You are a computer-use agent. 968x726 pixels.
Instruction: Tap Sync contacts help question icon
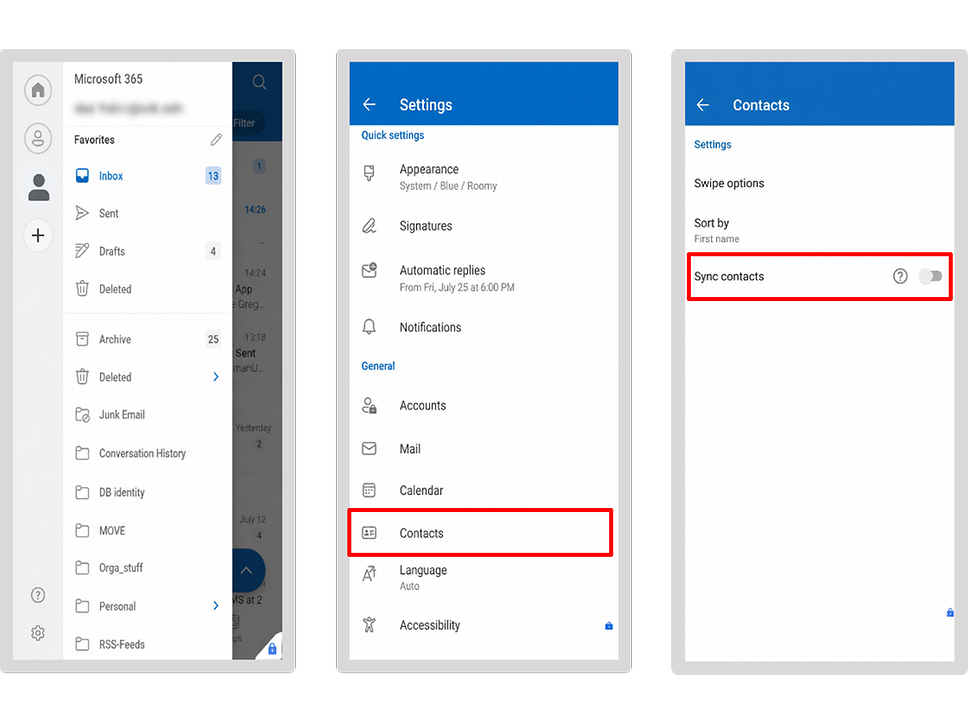pyautogui.click(x=900, y=276)
